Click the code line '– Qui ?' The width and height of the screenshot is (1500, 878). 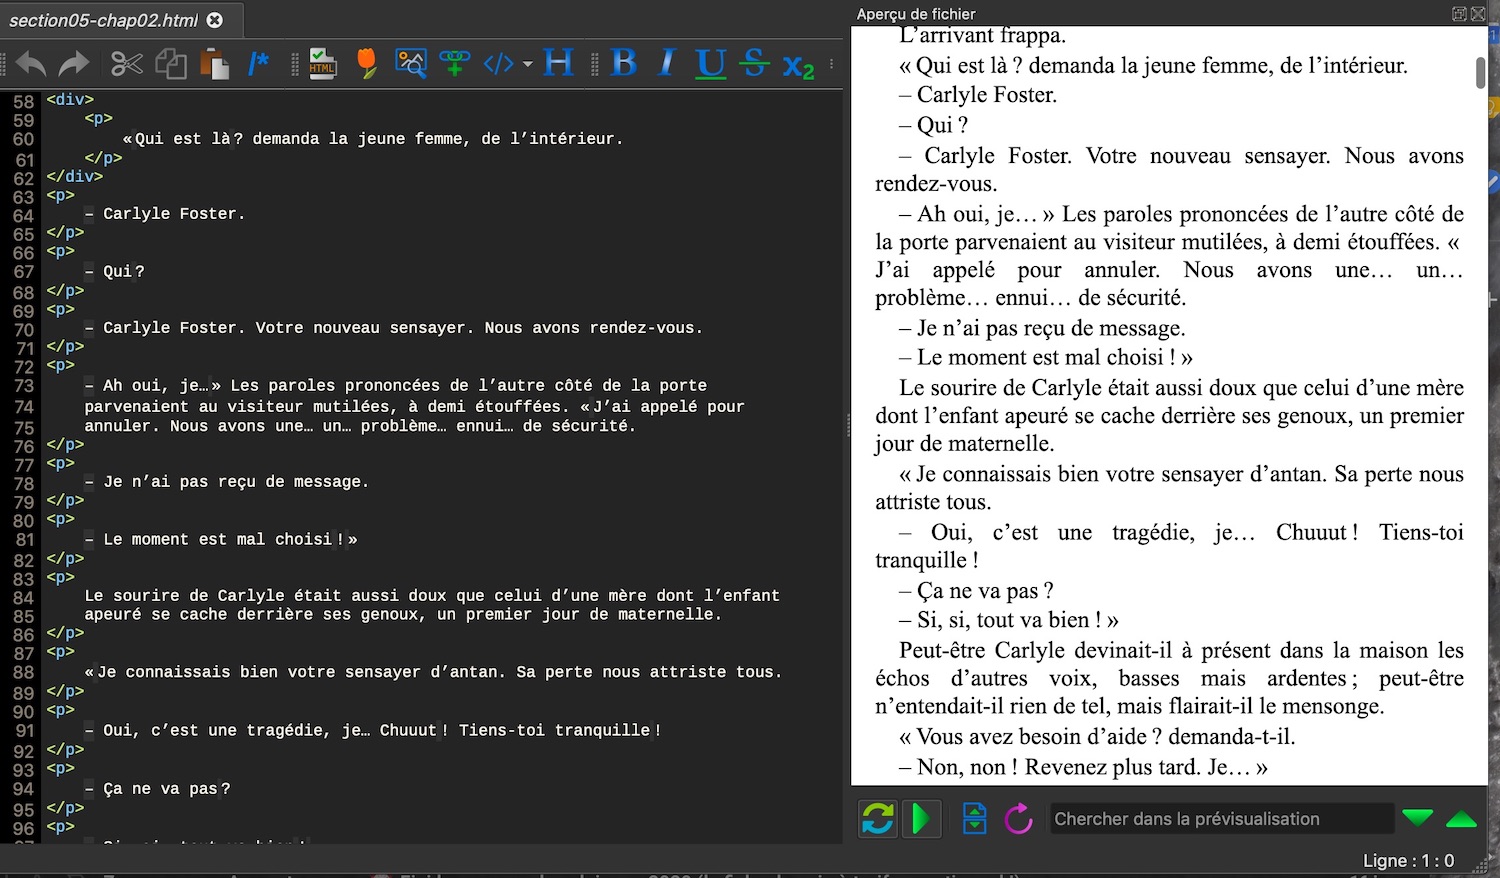(115, 272)
